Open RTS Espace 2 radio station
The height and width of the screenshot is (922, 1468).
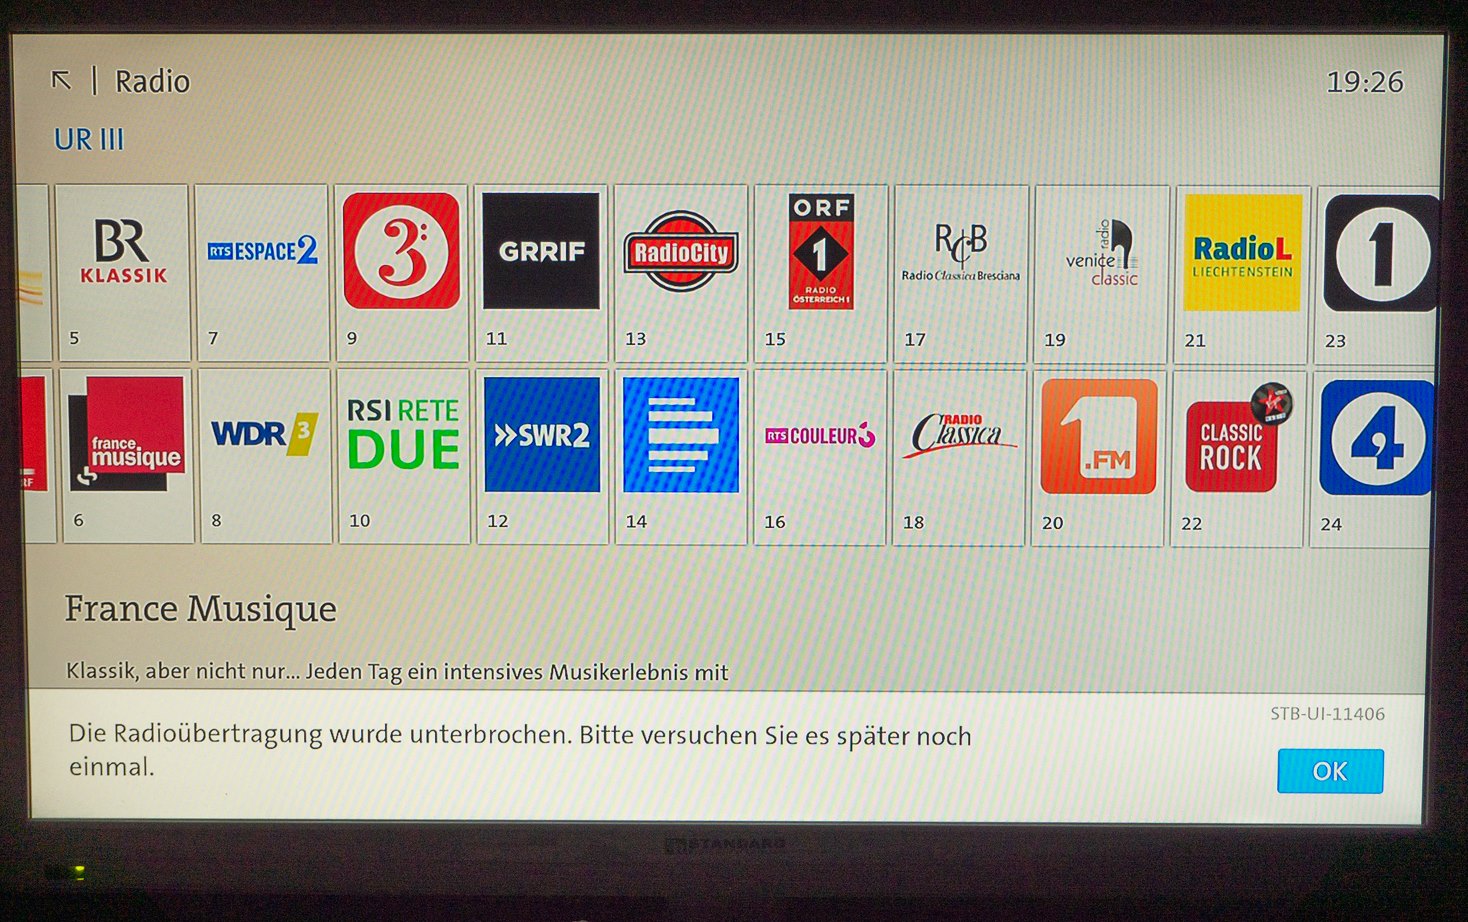pyautogui.click(x=262, y=272)
